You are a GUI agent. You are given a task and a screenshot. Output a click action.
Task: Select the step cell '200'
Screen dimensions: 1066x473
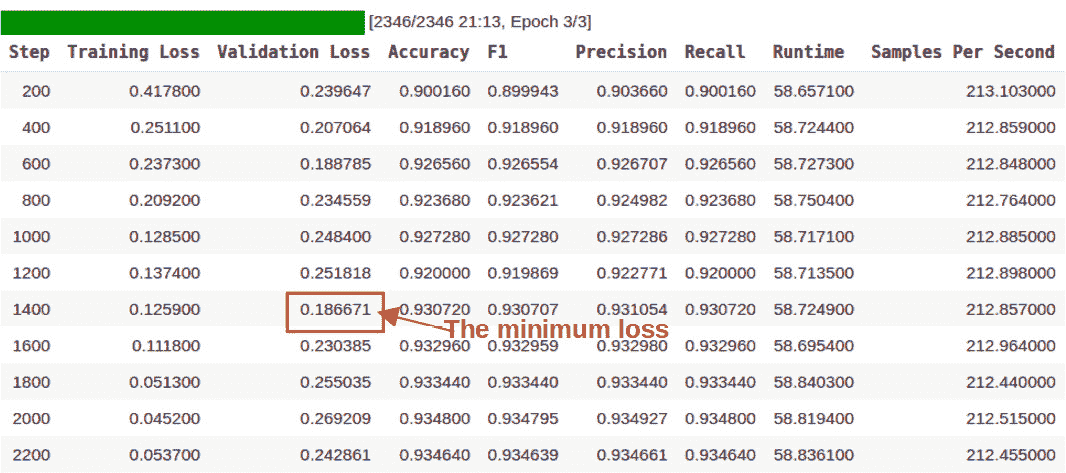(36, 92)
